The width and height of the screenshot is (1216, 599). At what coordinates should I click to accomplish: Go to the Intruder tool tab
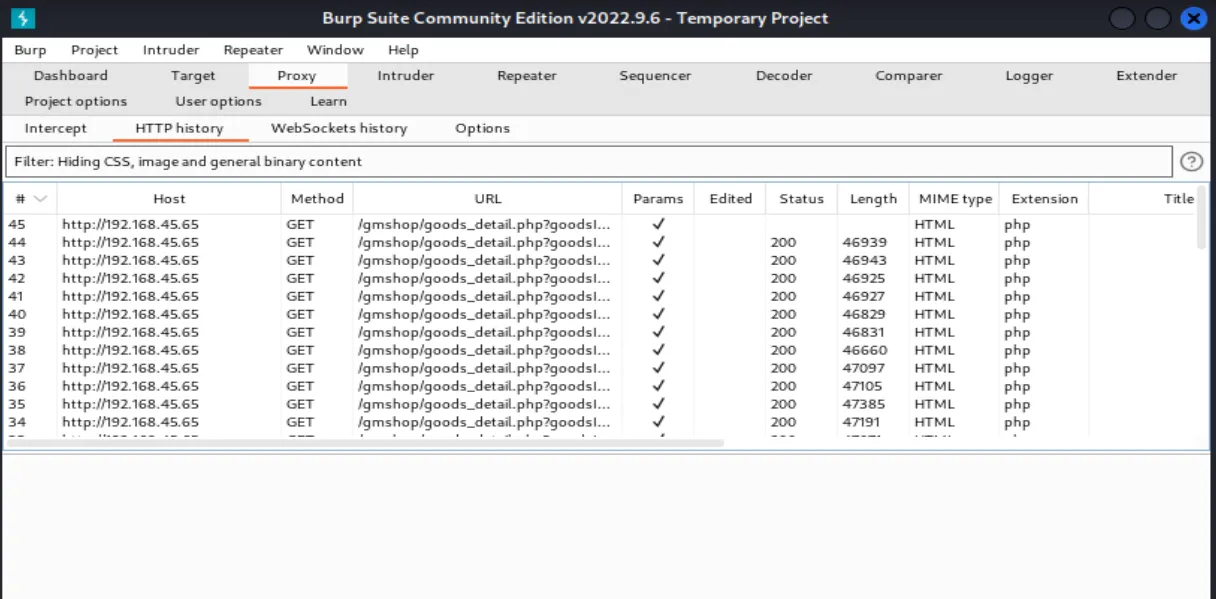[x=406, y=75]
